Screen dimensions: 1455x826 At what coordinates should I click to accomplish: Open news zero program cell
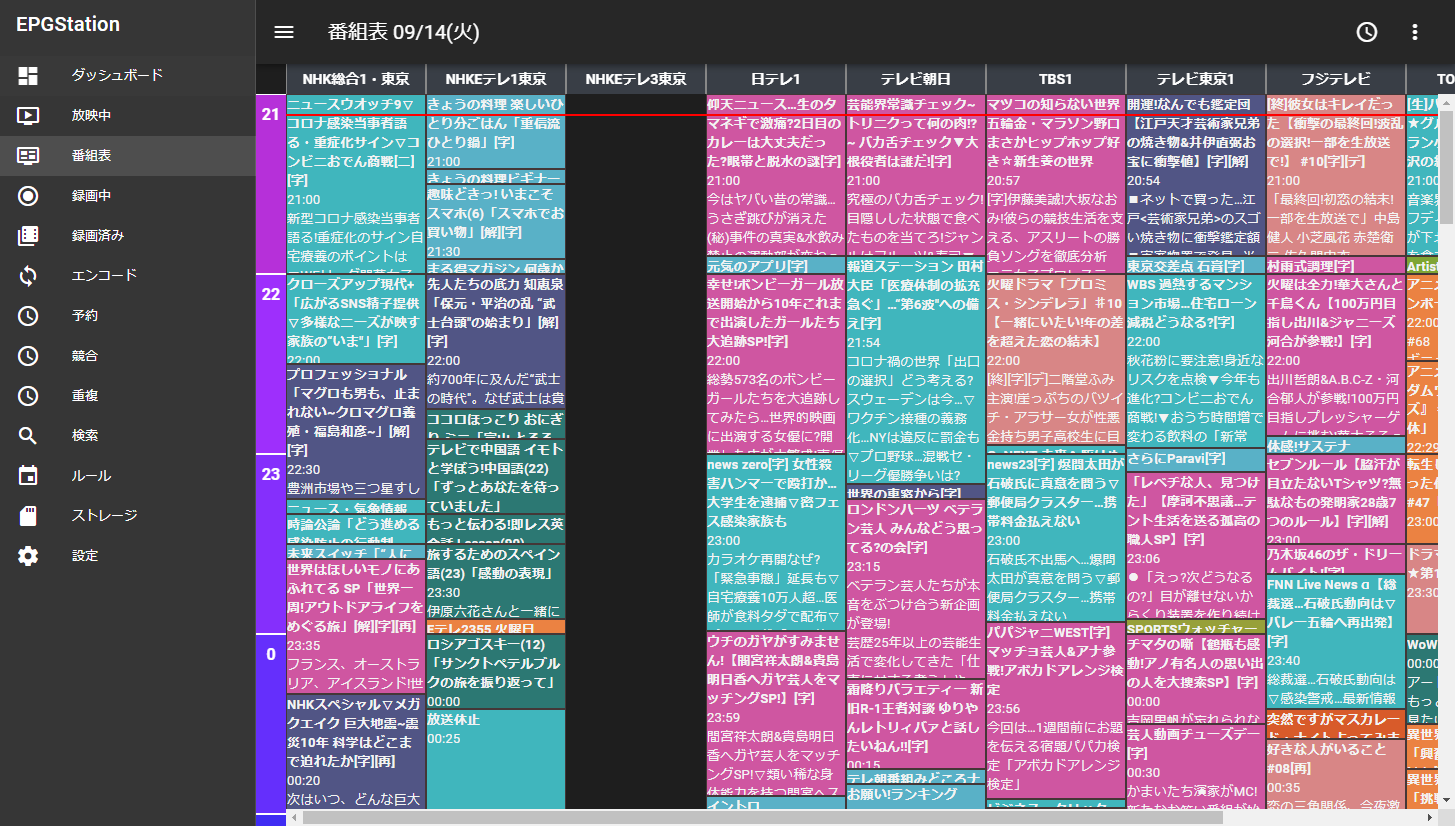[776, 543]
